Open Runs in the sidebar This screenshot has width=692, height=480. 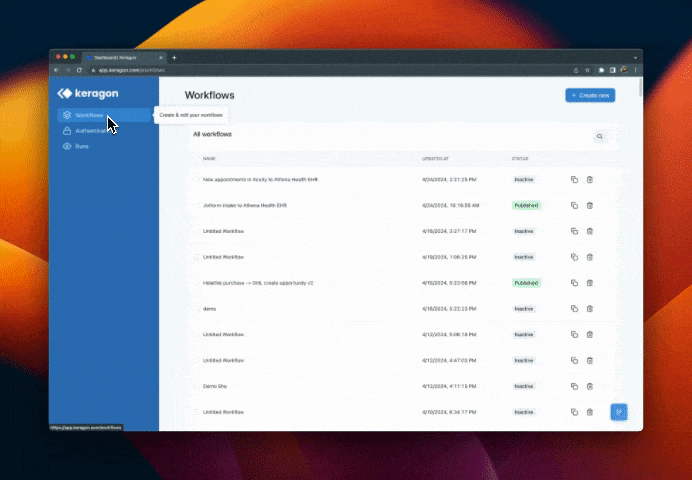point(104,146)
